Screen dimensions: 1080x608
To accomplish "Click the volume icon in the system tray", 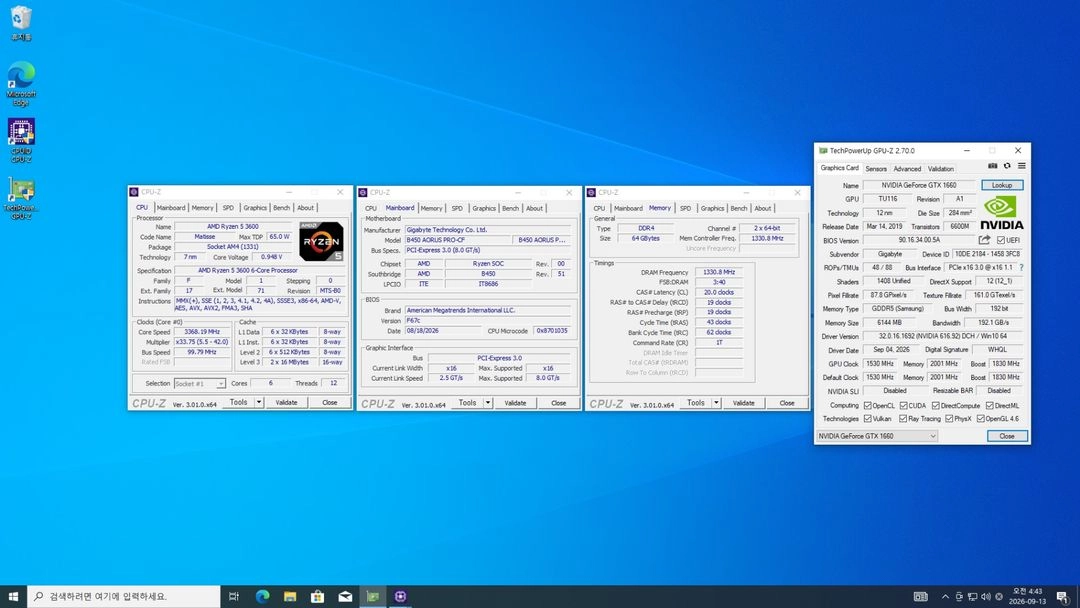I will click(986, 596).
